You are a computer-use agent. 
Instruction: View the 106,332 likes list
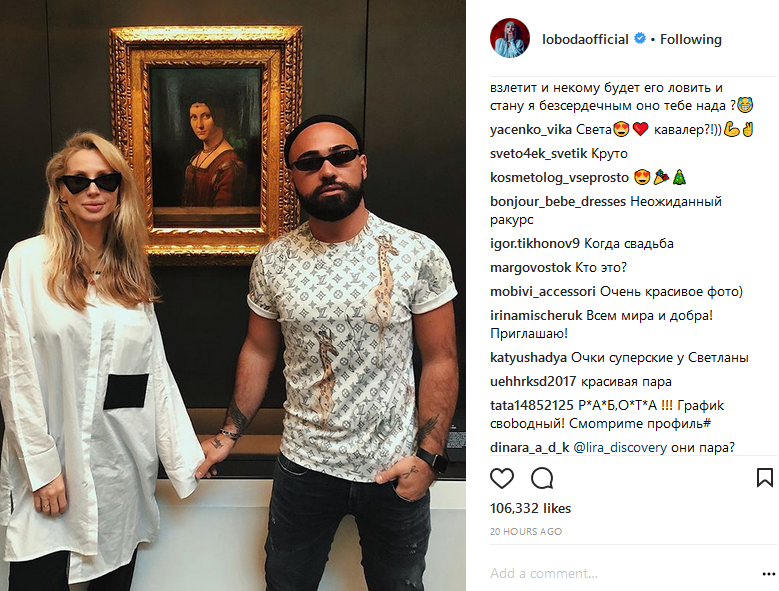click(530, 508)
